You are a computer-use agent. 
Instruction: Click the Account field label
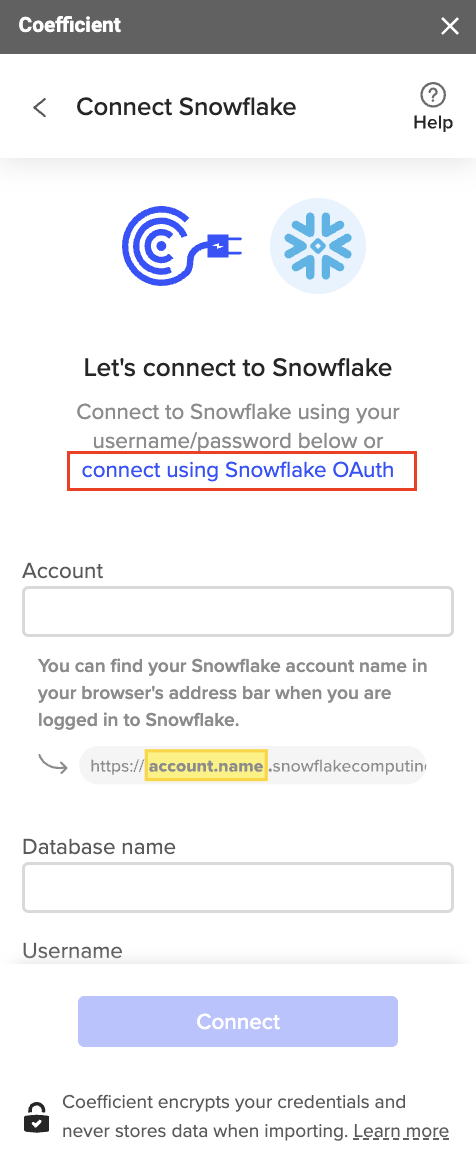[x=63, y=571]
